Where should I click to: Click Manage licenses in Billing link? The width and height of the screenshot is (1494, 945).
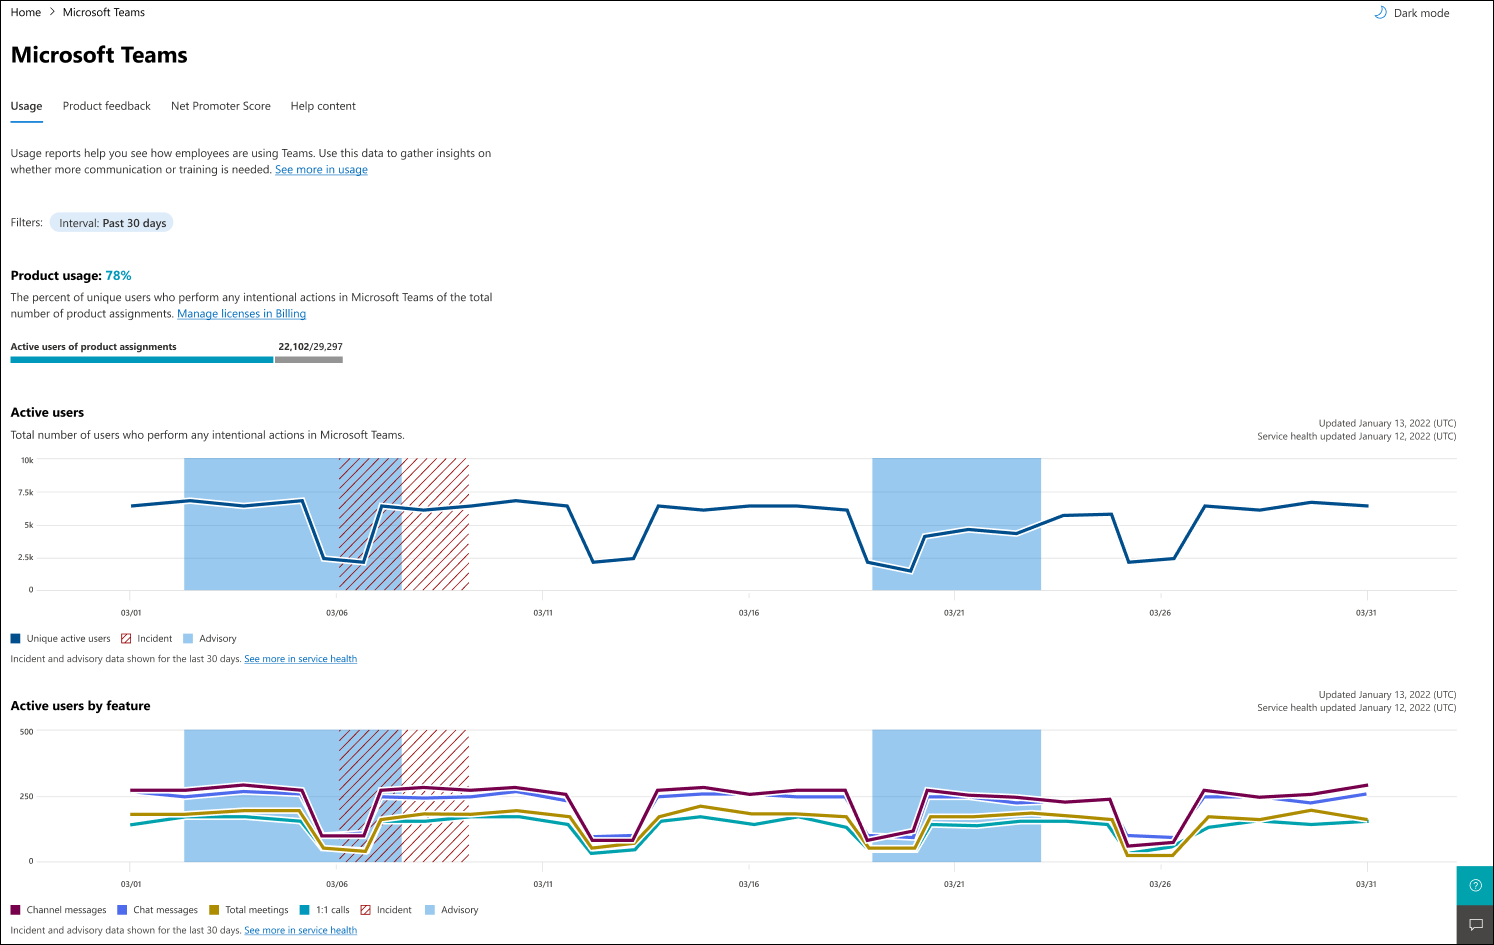(242, 314)
